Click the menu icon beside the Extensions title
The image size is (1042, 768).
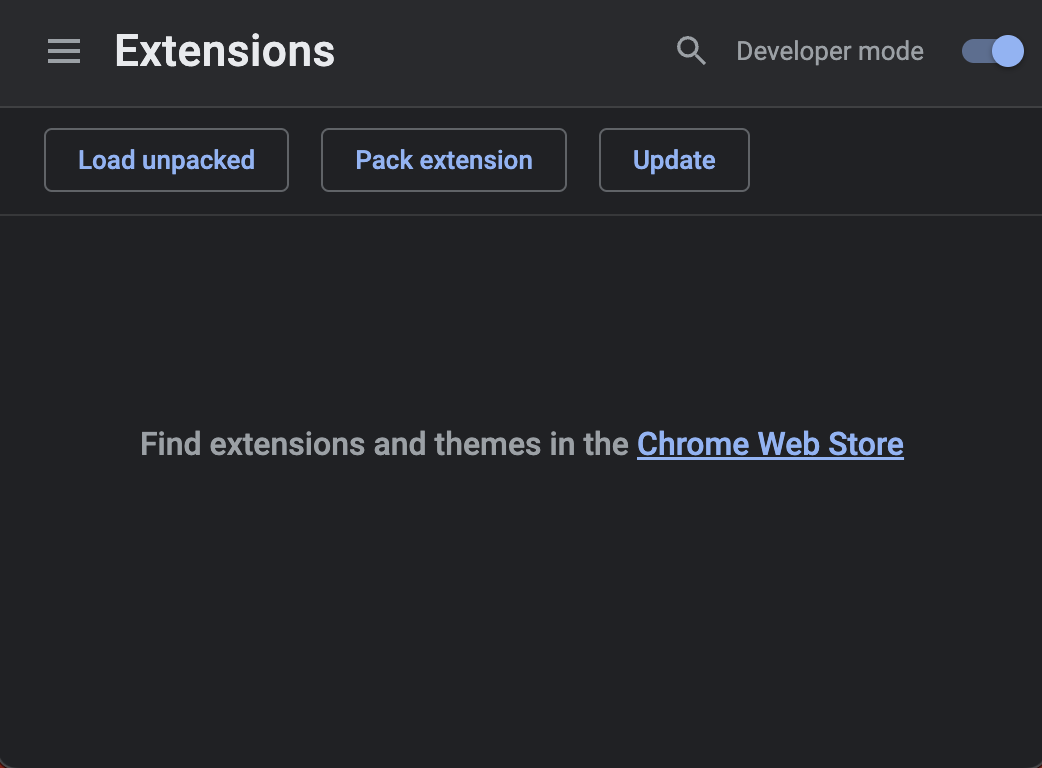pyautogui.click(x=63, y=51)
